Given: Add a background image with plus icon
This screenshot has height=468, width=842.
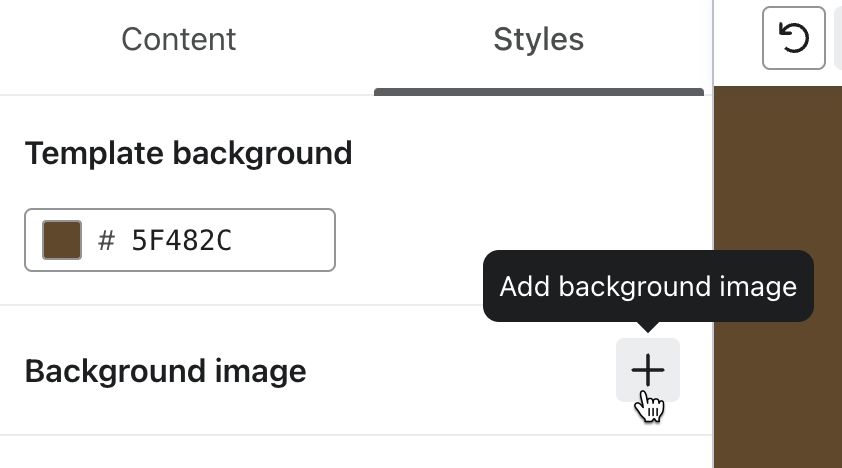Looking at the screenshot, I should [647, 371].
